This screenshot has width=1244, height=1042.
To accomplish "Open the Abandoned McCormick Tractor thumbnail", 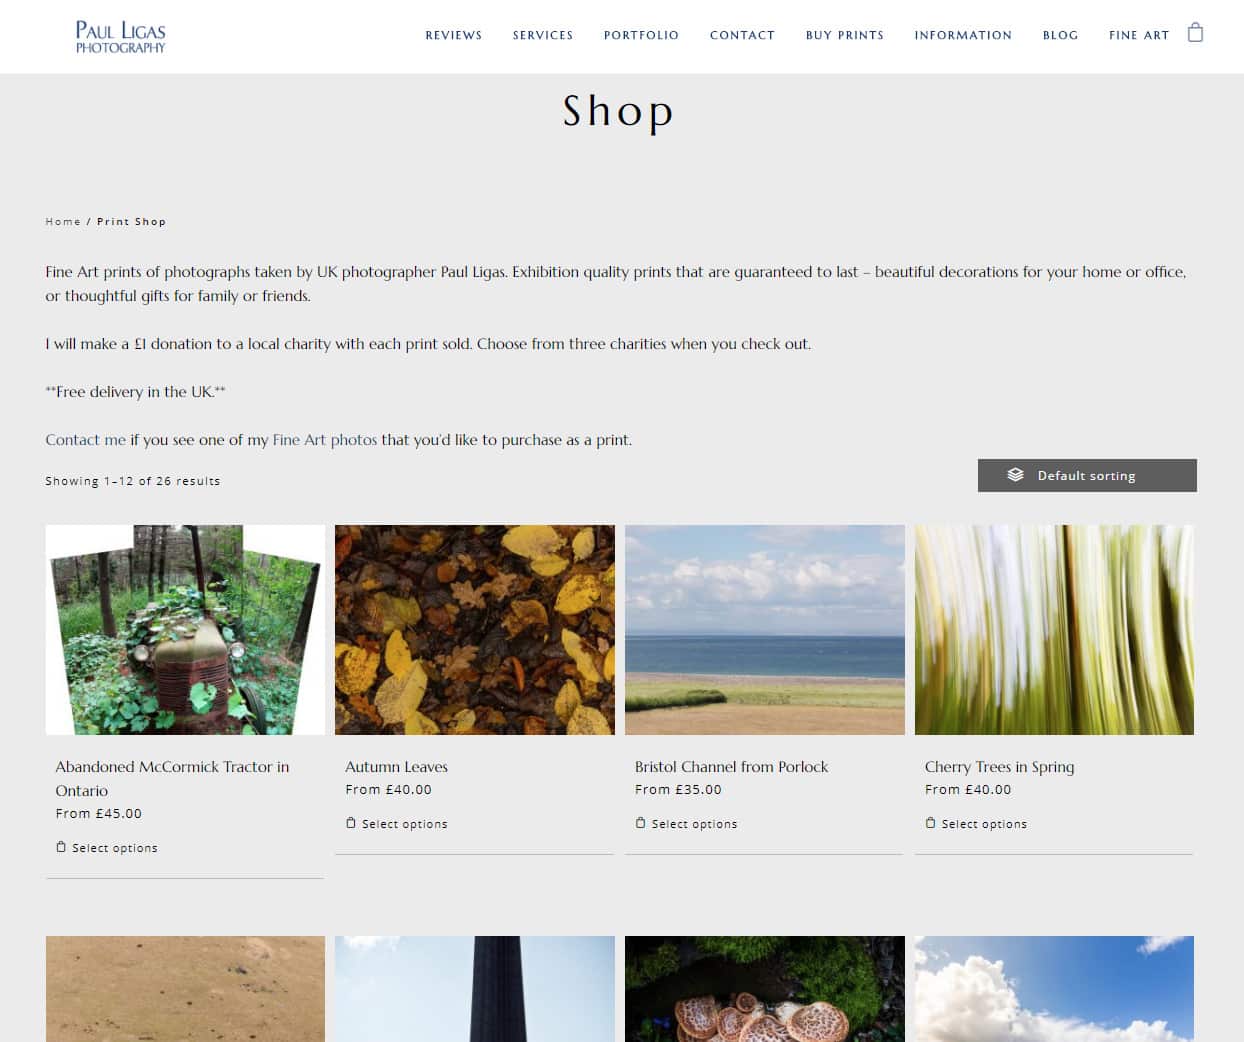I will point(185,630).
